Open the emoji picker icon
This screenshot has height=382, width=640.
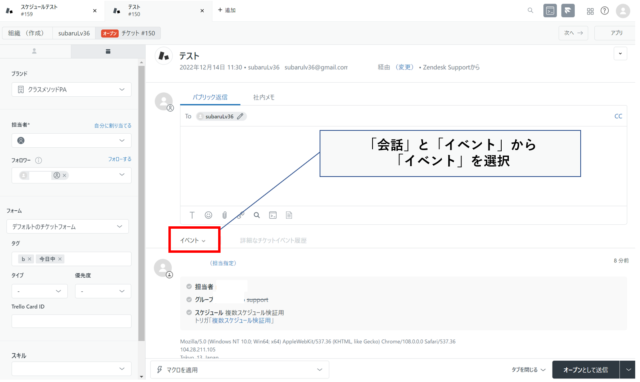[x=208, y=215]
